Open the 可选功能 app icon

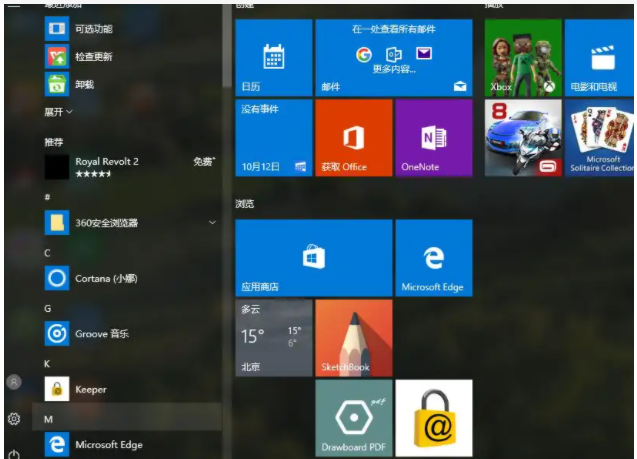57,28
